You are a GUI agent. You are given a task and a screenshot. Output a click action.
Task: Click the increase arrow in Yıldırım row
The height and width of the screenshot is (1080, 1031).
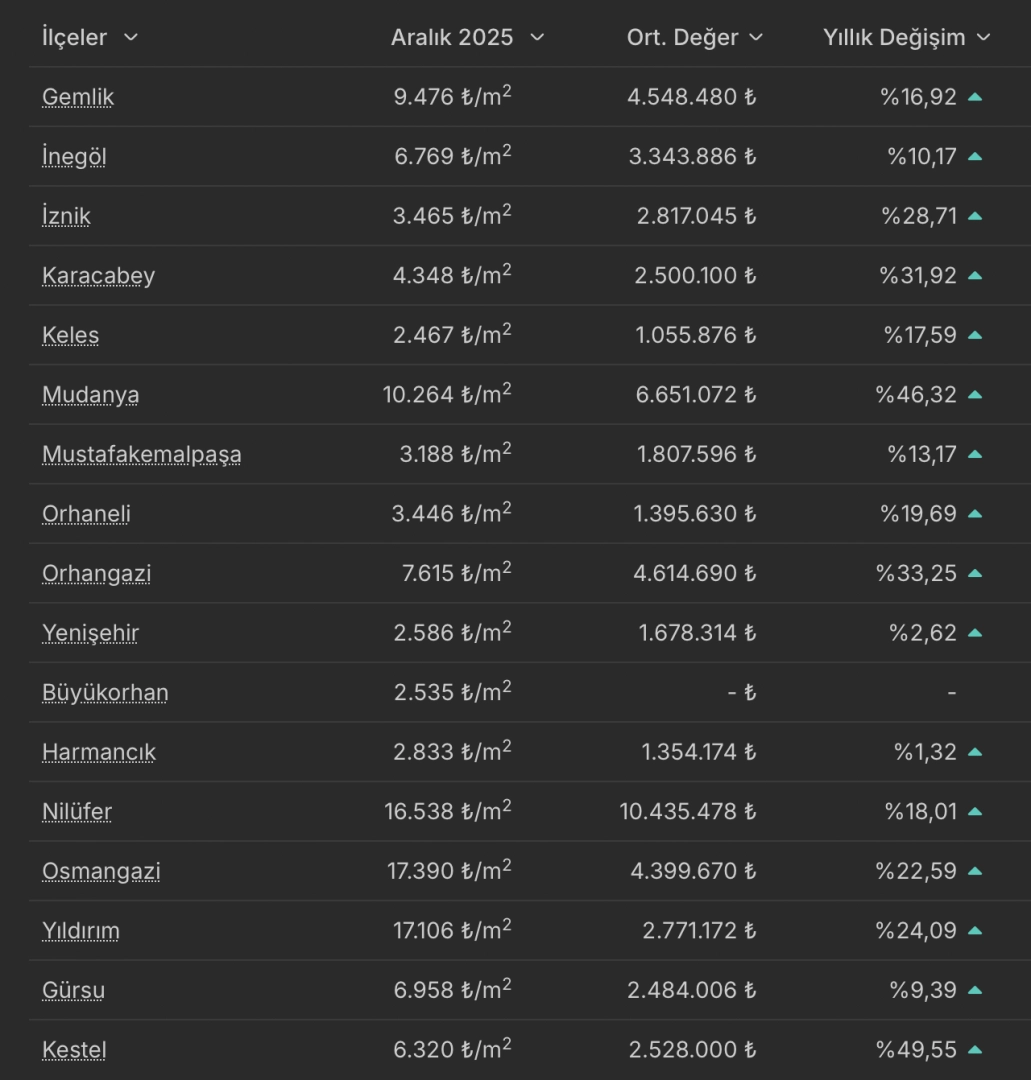(975, 931)
